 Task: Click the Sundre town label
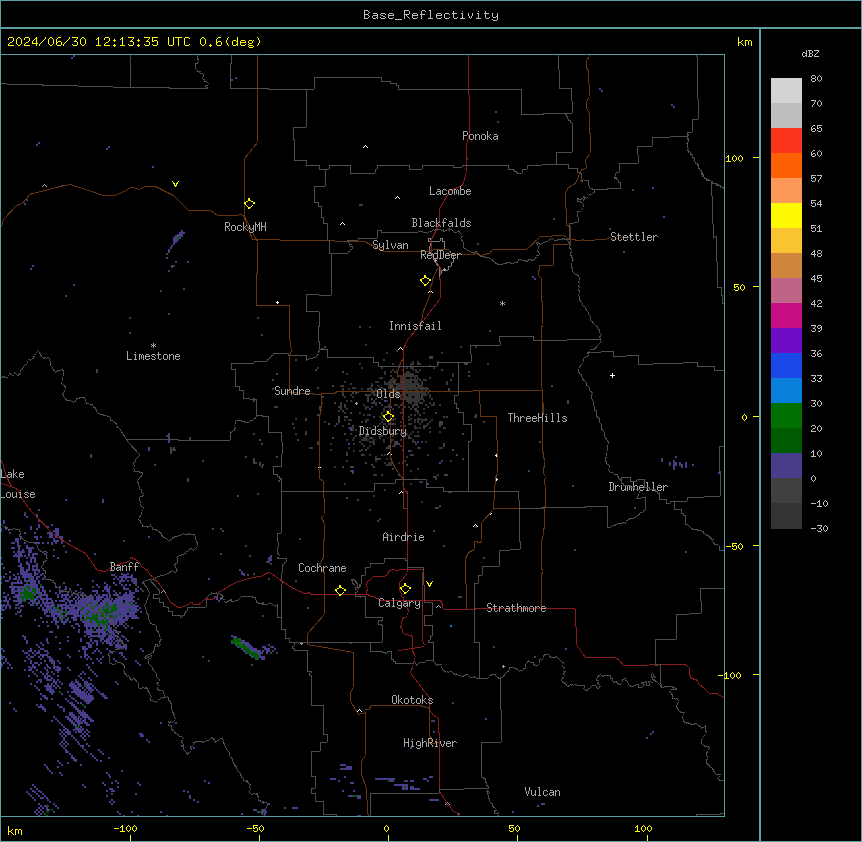(x=292, y=391)
